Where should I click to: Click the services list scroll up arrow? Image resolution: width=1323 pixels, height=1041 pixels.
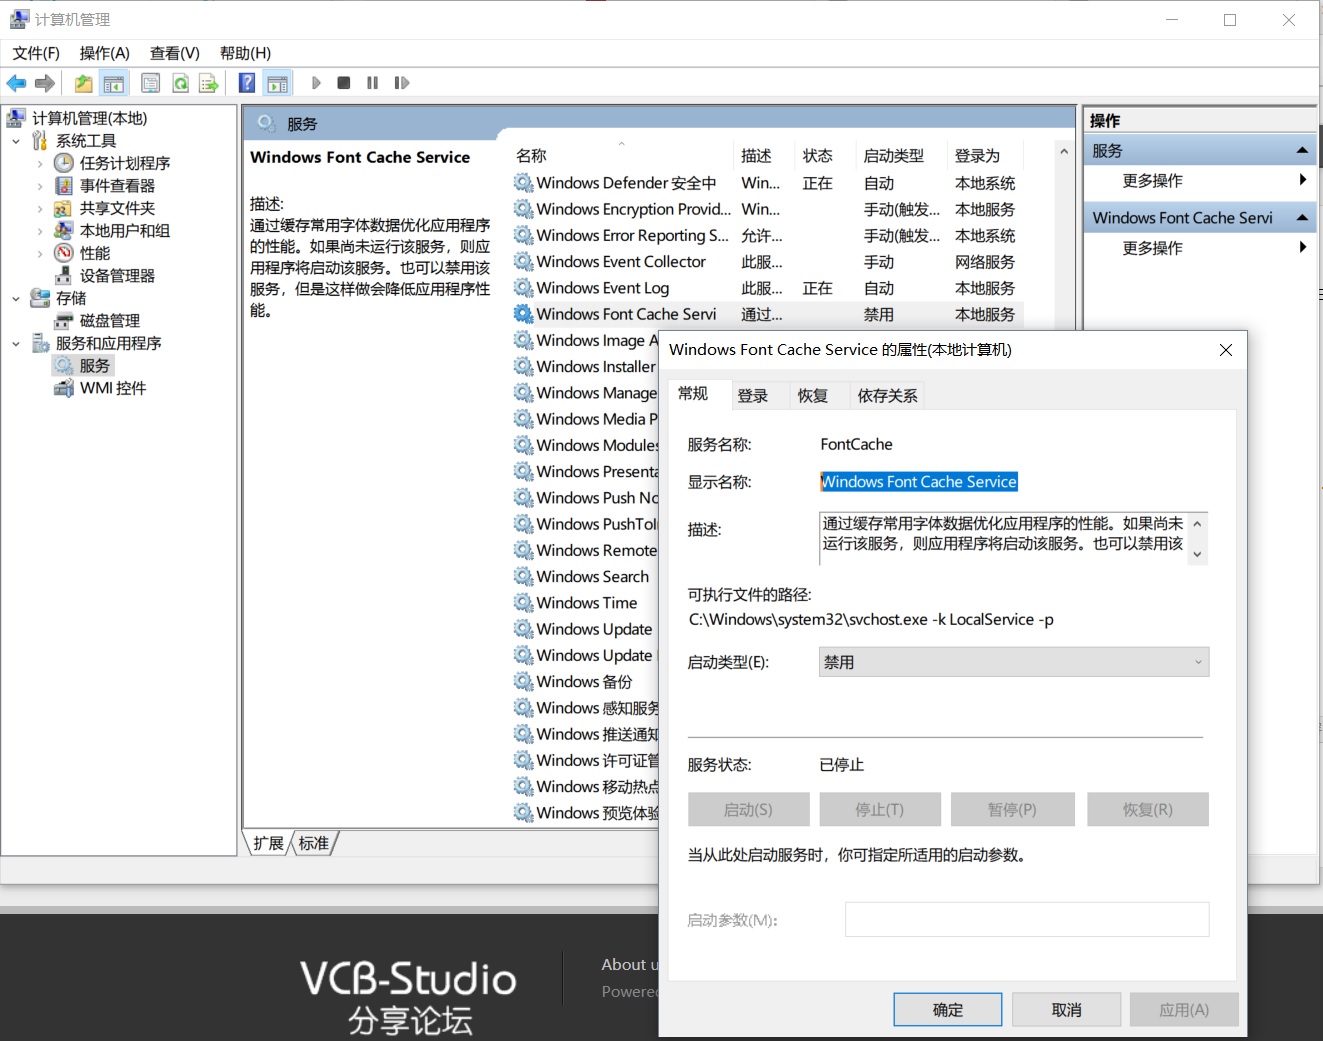pyautogui.click(x=1064, y=152)
